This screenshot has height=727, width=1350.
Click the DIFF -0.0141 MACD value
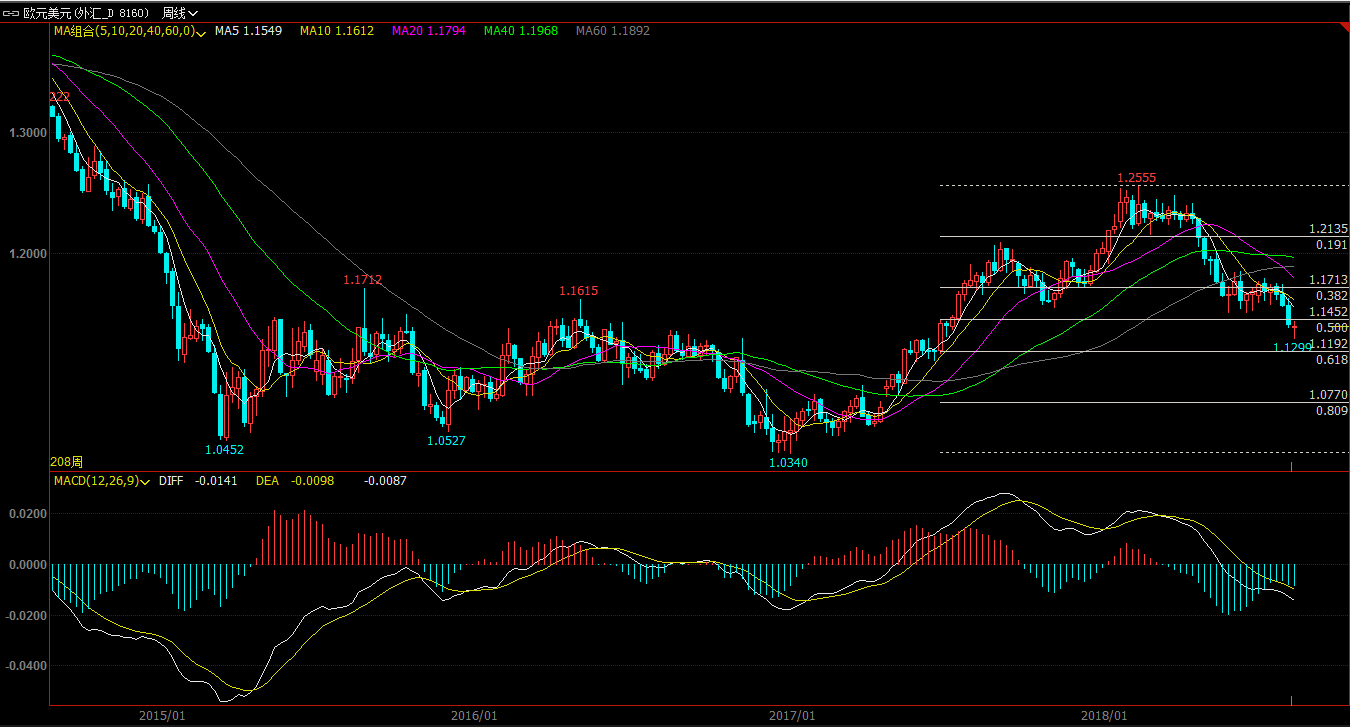(x=198, y=481)
